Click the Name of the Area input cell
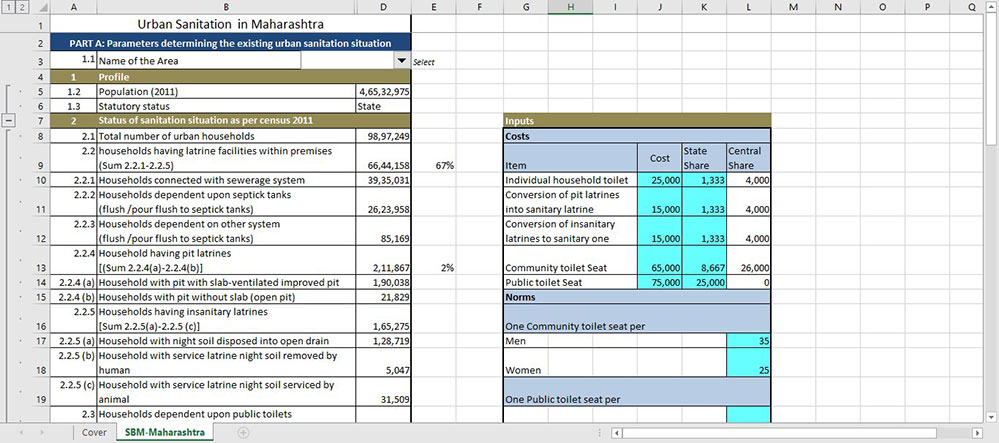 point(347,61)
